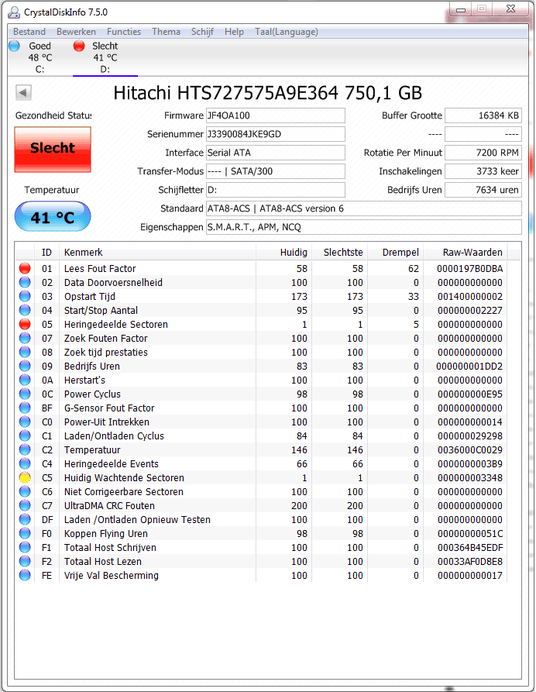Click the Gezondheid Status label

tap(53, 116)
